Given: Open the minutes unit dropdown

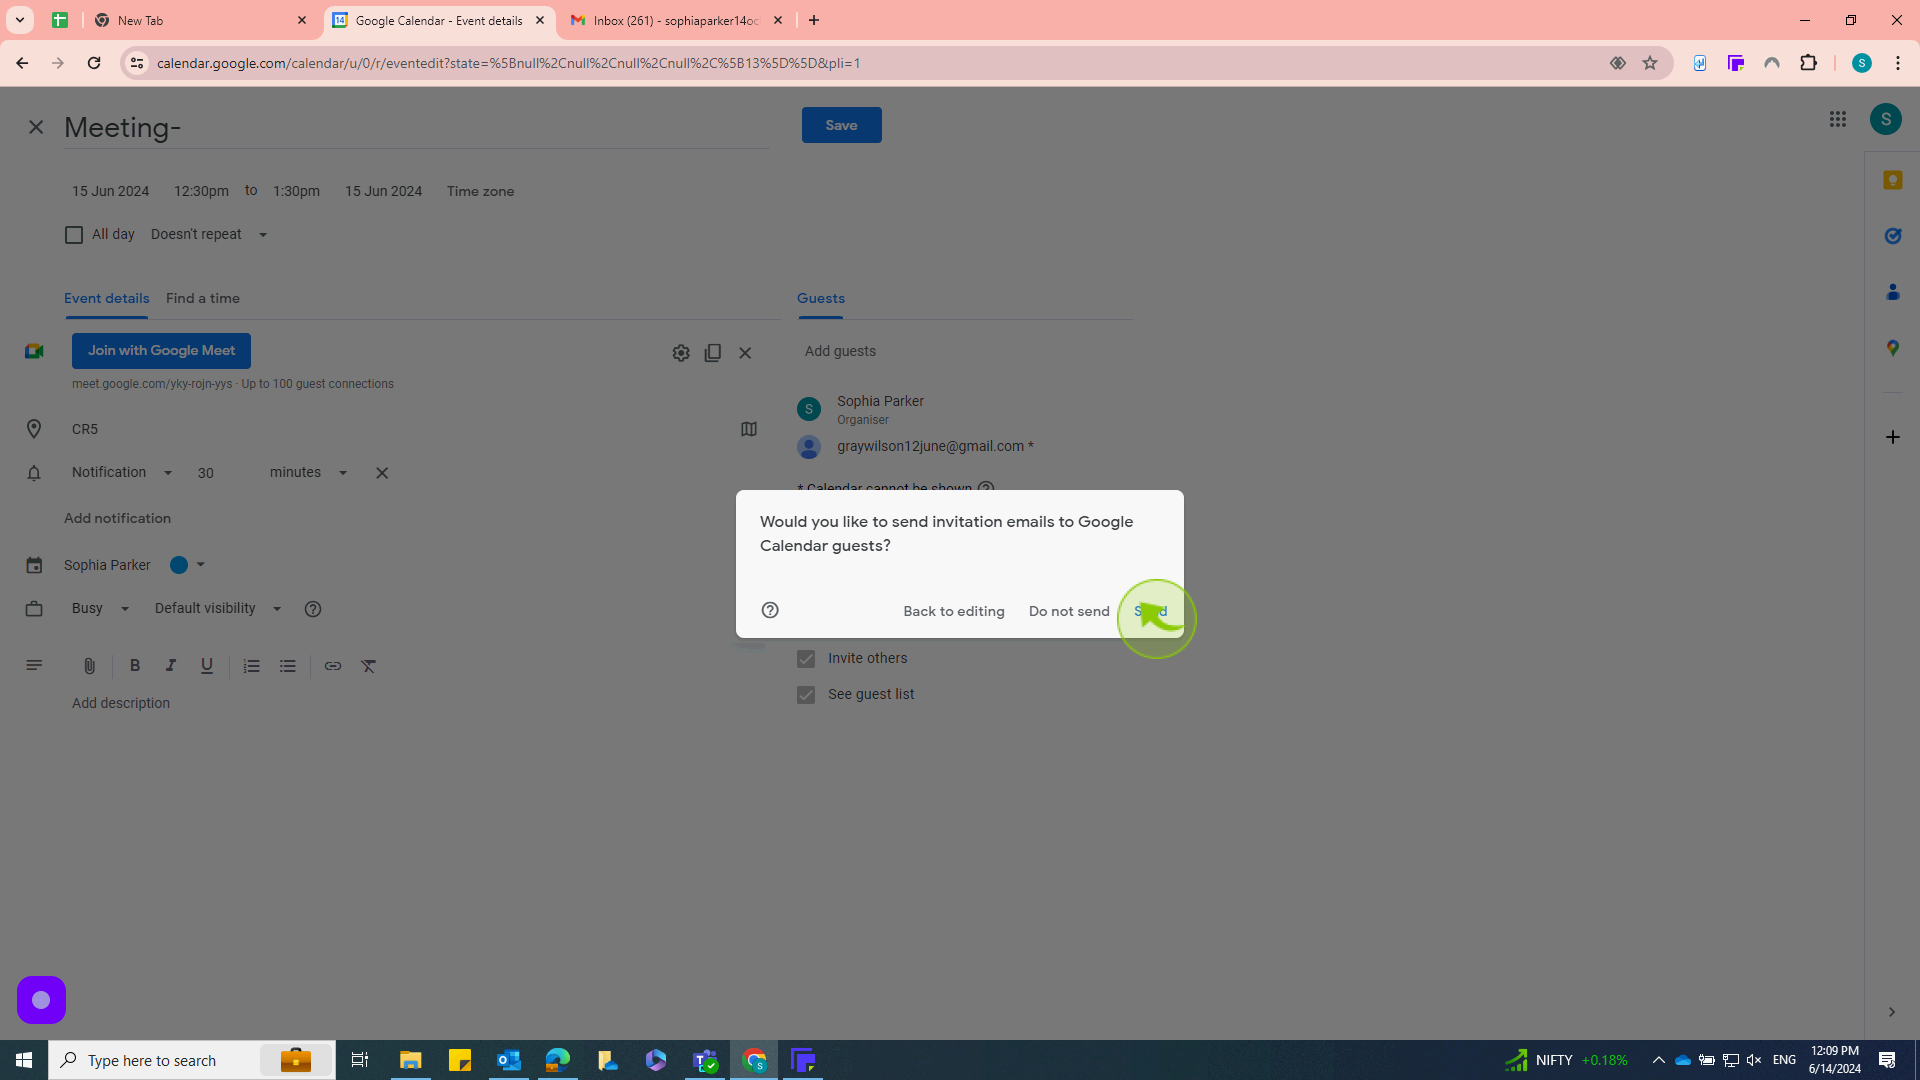Looking at the screenshot, I should tap(308, 473).
